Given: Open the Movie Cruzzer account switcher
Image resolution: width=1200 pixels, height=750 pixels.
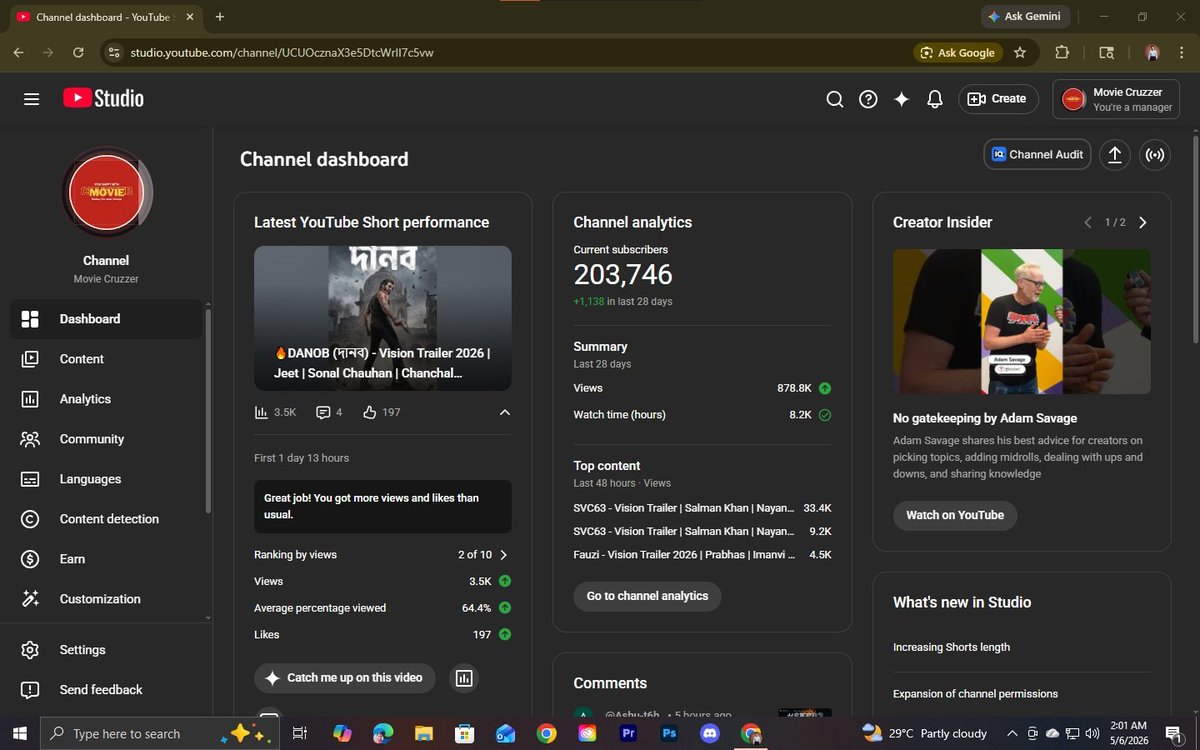Looking at the screenshot, I should tap(1116, 99).
